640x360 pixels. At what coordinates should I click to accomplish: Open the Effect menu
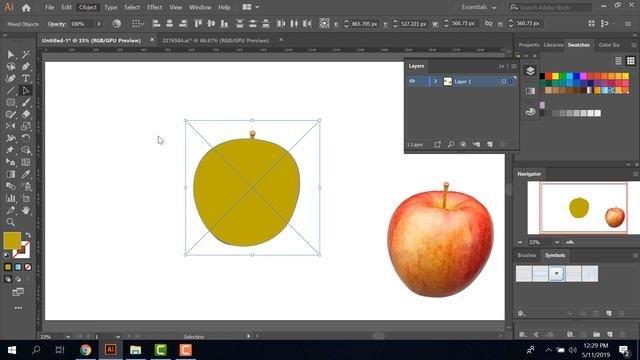[155, 7]
